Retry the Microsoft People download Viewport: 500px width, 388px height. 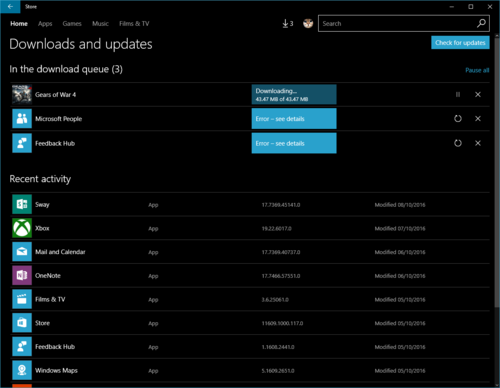[458, 119]
